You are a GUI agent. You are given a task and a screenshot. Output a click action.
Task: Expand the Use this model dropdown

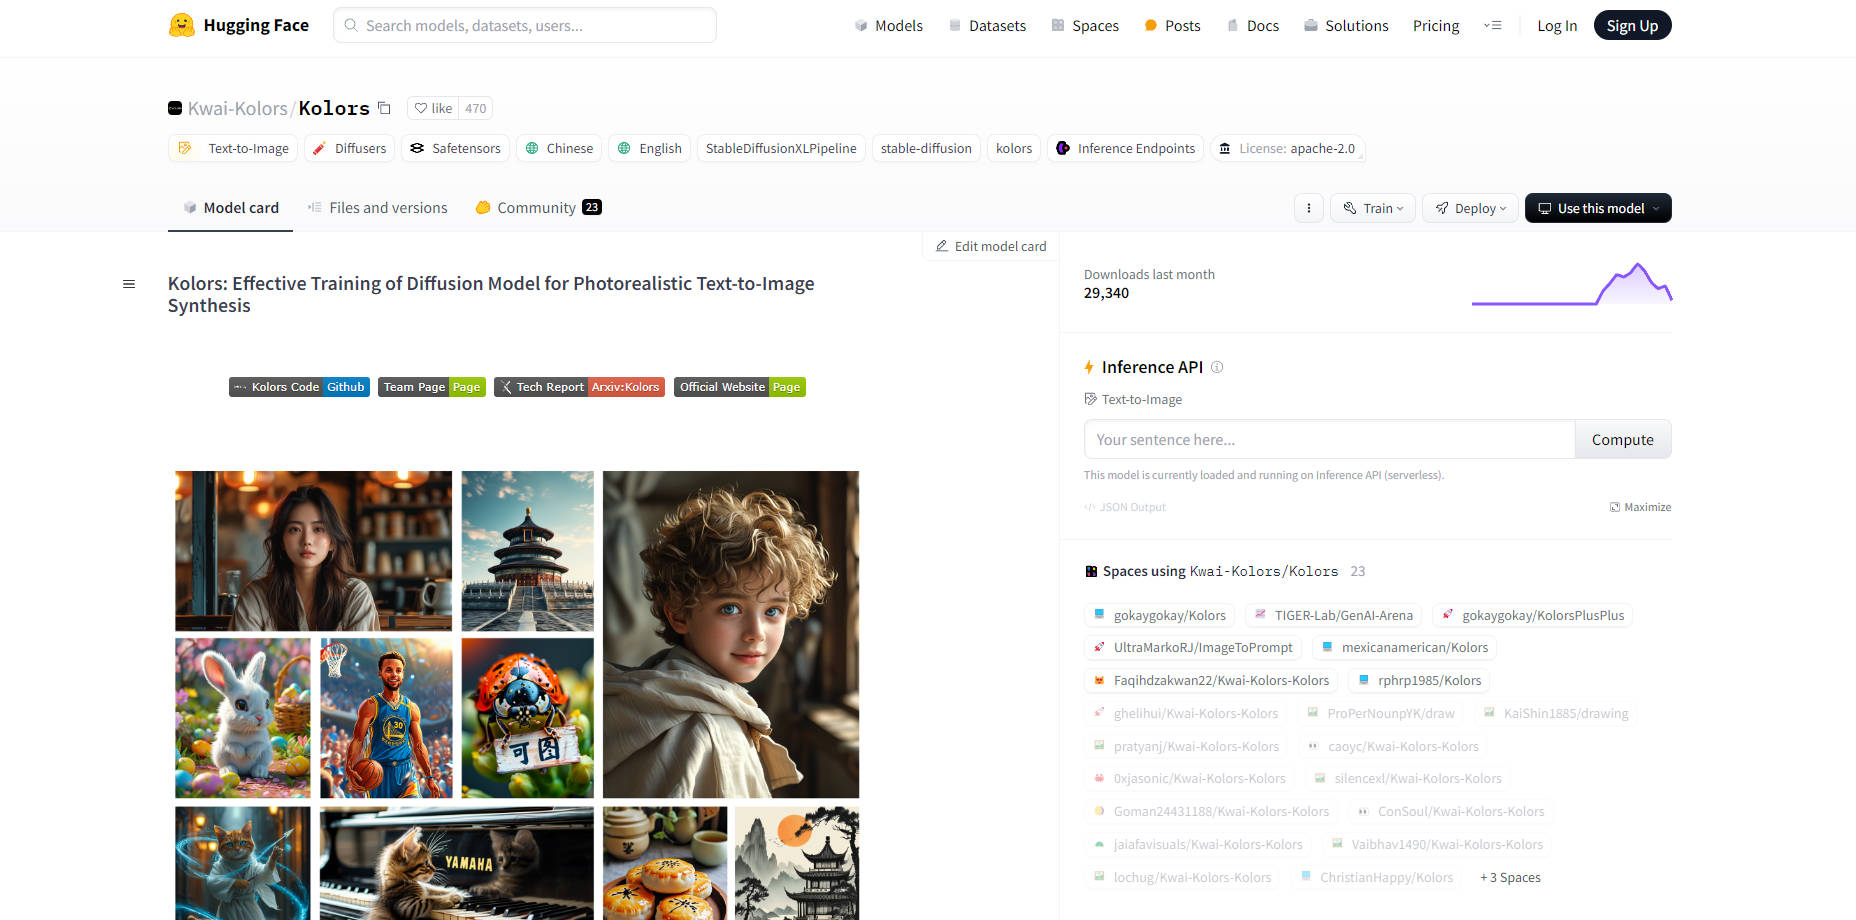pyautogui.click(x=1597, y=208)
